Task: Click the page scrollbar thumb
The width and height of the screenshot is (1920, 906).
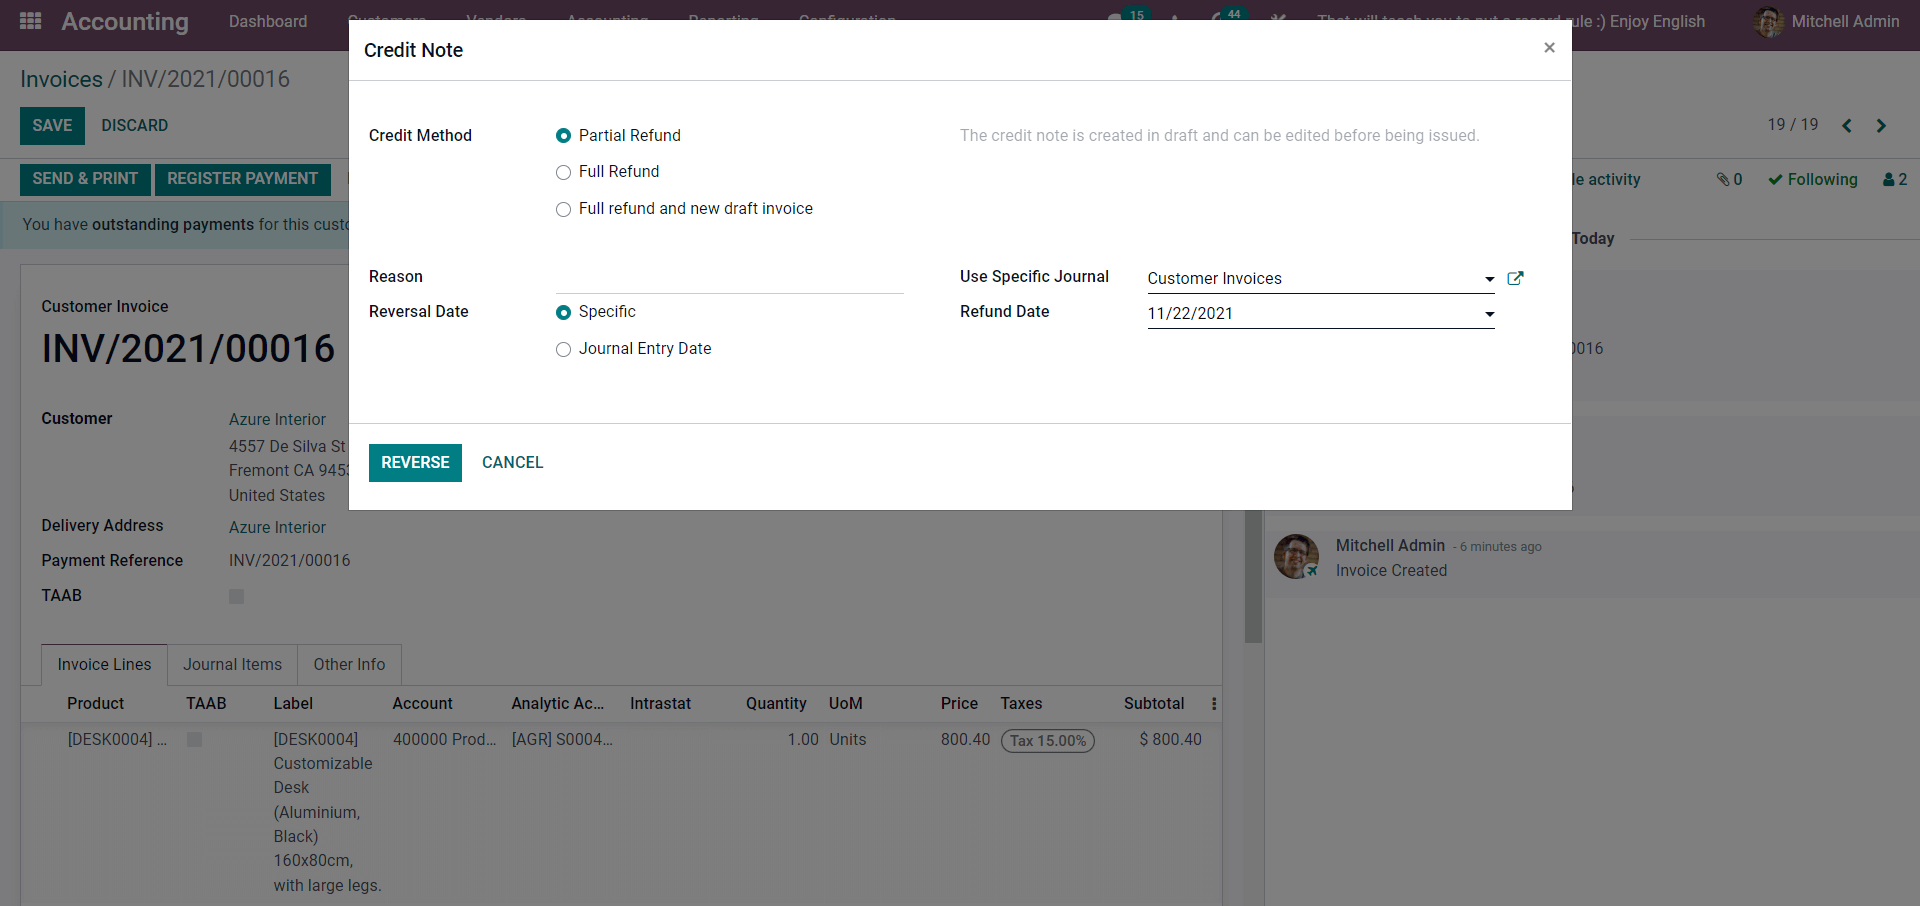Action: [x=1253, y=577]
